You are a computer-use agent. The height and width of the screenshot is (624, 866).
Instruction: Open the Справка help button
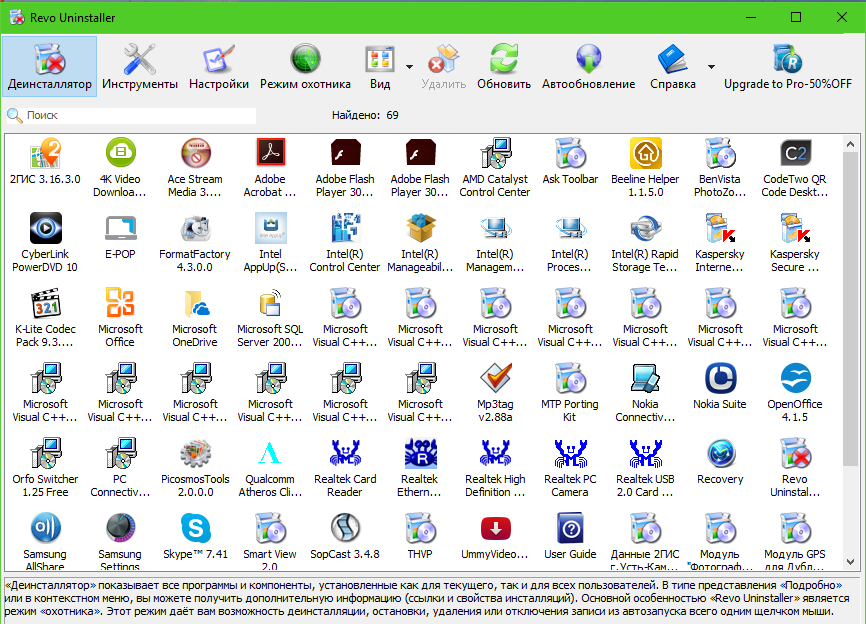pos(673,67)
